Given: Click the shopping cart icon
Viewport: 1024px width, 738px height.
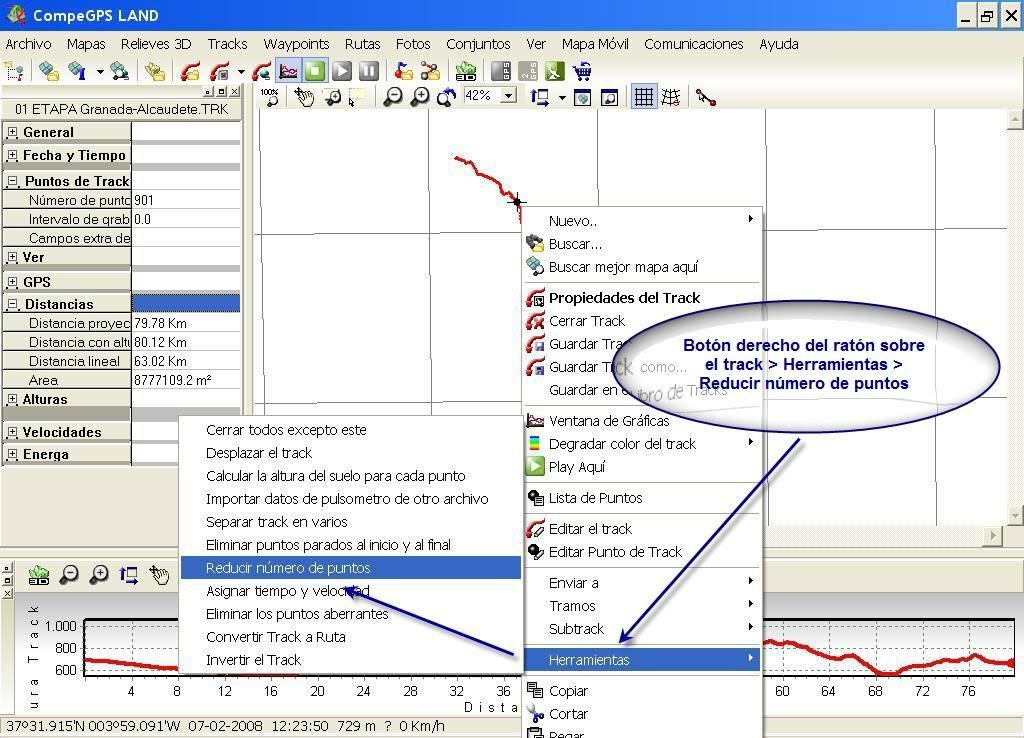Looking at the screenshot, I should point(581,71).
